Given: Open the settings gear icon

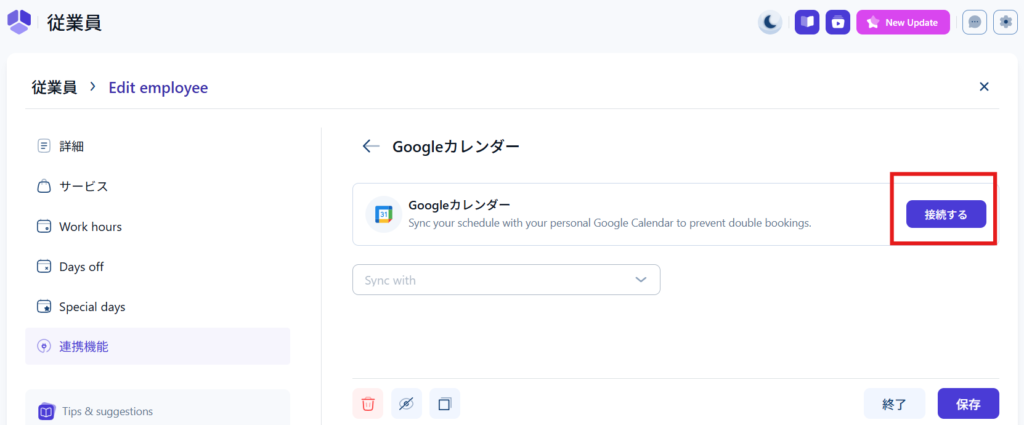Looking at the screenshot, I should point(1003,22).
